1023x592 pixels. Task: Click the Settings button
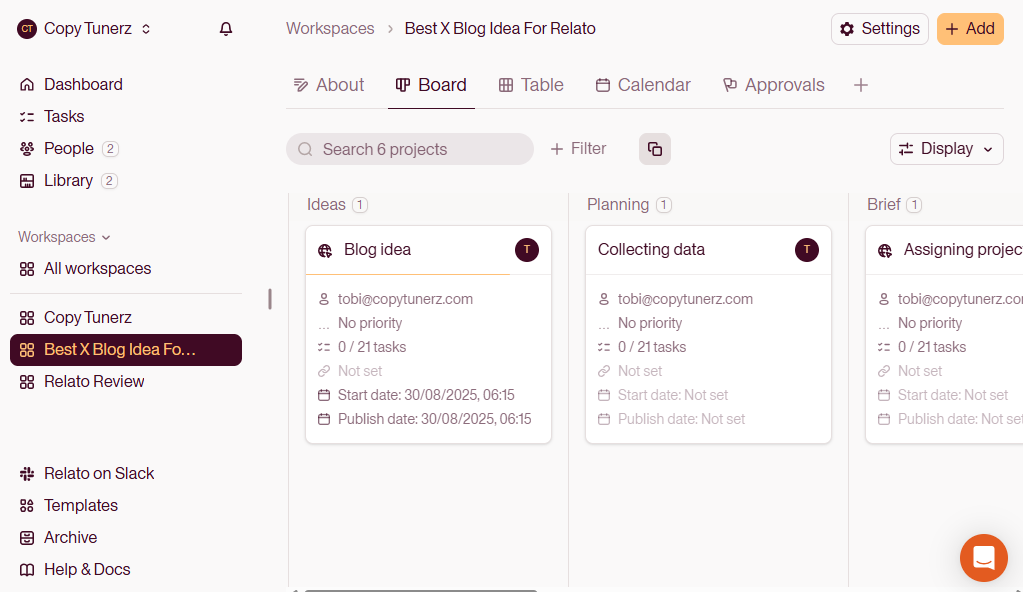pos(879,29)
